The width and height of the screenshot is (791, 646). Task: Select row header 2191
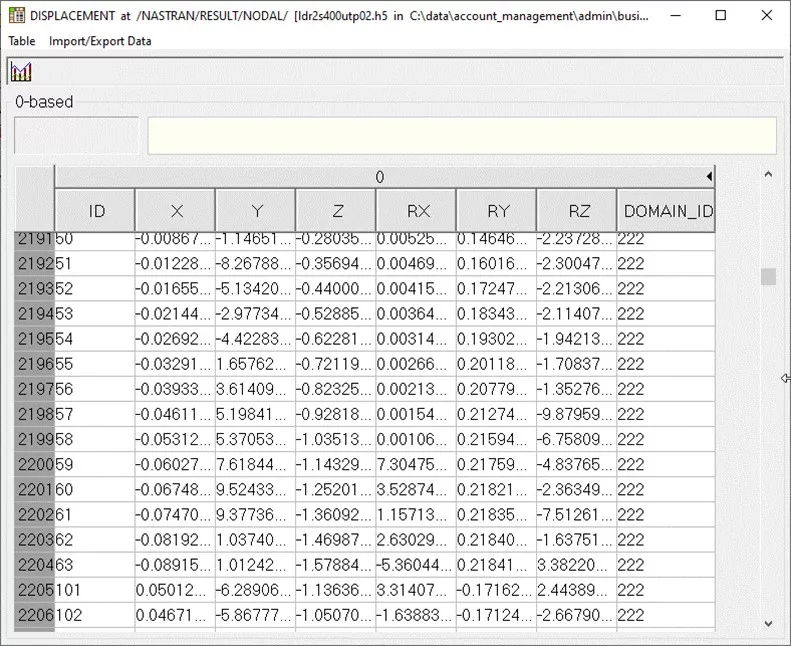[34, 241]
